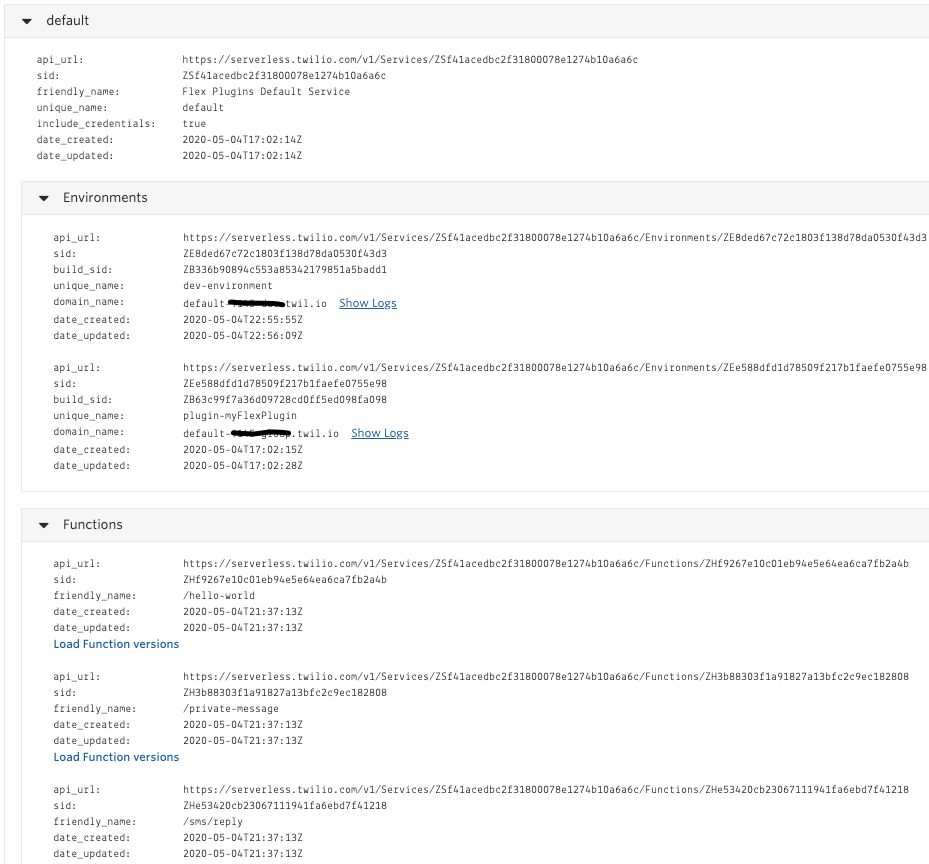This screenshot has height=864, width=929.
Task: Click service date_created 2020-05-04T17:02:14Z
Action: click(x=242, y=139)
